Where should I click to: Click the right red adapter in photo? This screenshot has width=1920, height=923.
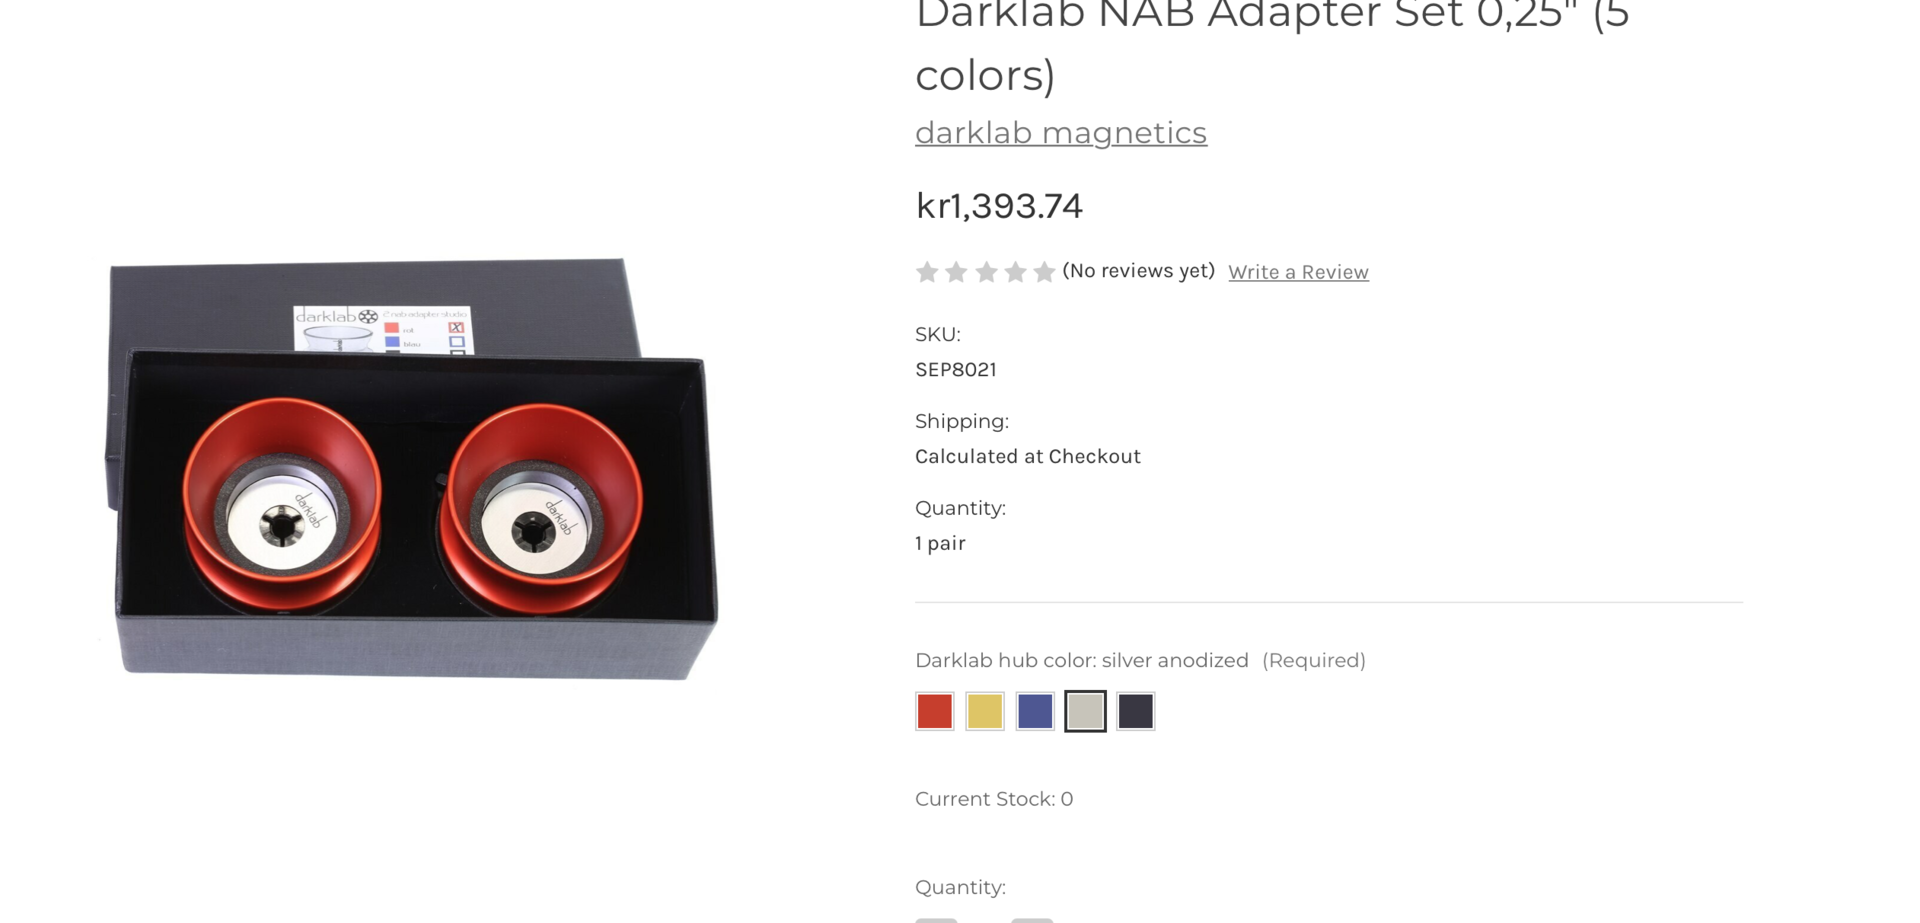pos(544,510)
